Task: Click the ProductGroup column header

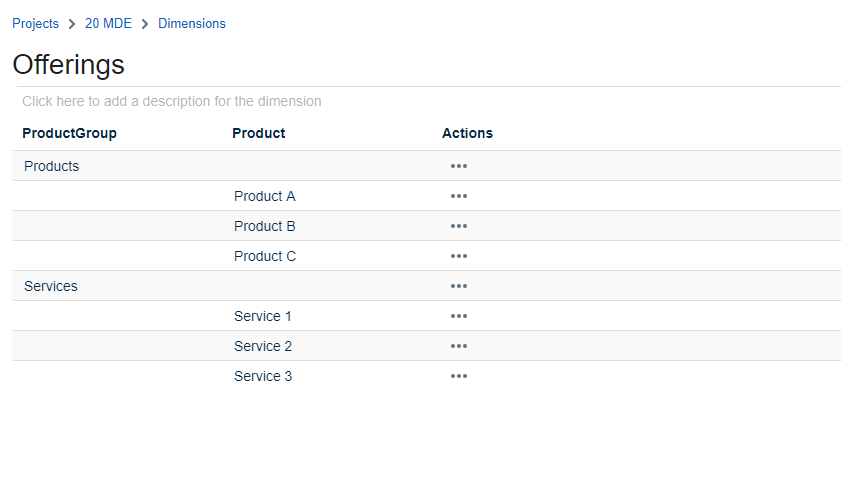Action: (x=69, y=133)
